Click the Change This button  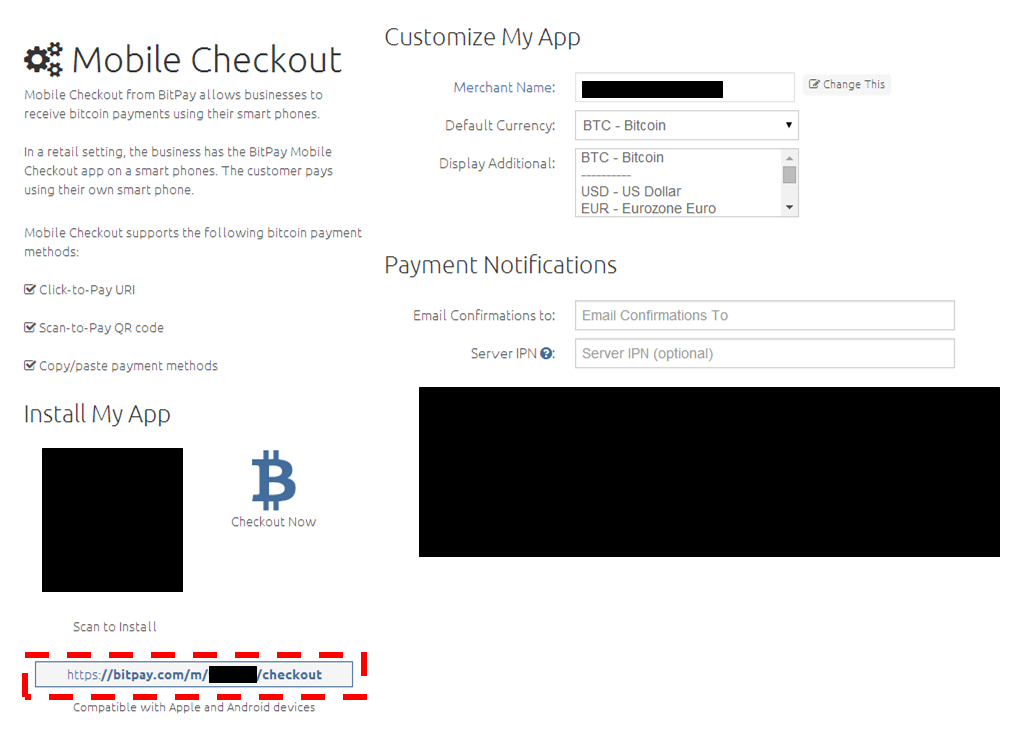847,84
